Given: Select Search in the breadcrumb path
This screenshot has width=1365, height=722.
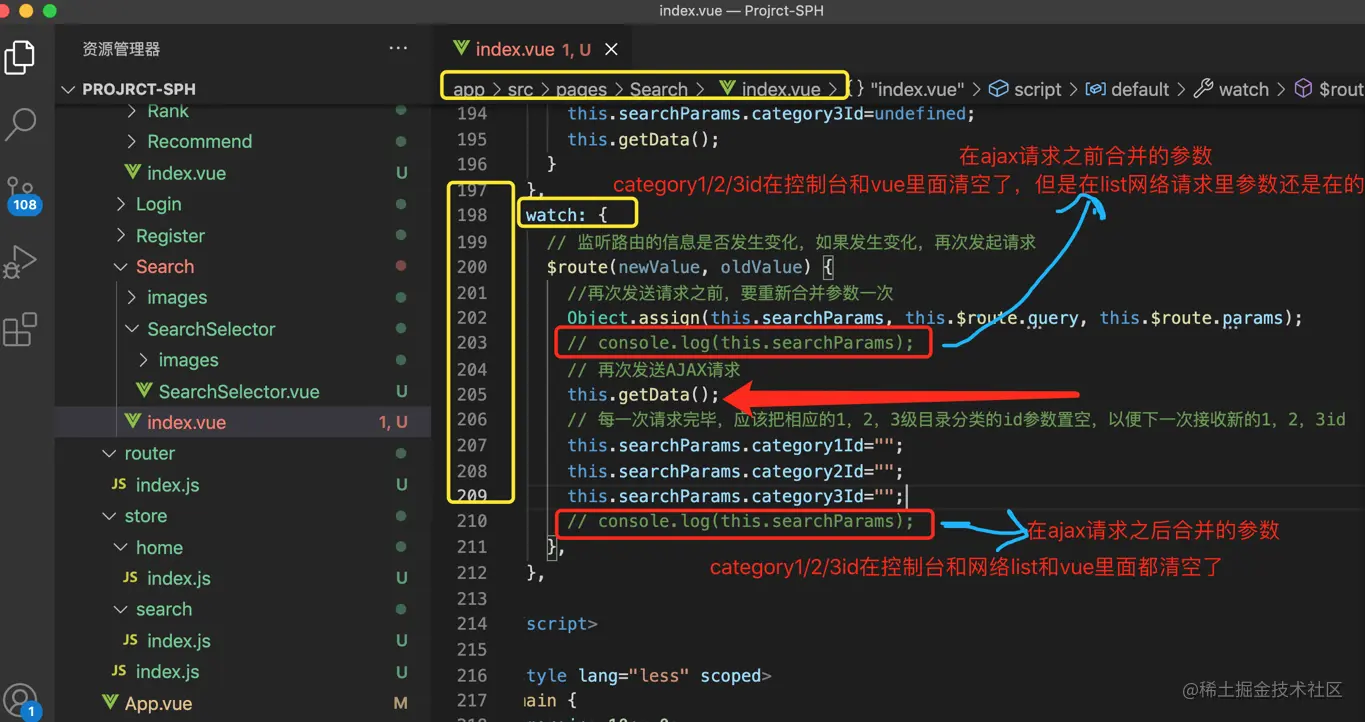Looking at the screenshot, I should [x=659, y=89].
